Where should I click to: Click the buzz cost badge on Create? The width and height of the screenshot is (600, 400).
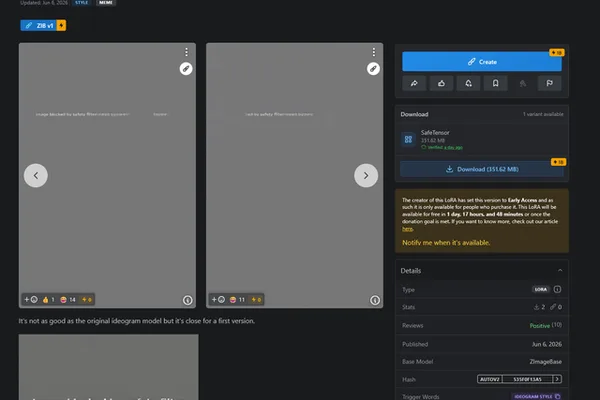click(x=557, y=52)
